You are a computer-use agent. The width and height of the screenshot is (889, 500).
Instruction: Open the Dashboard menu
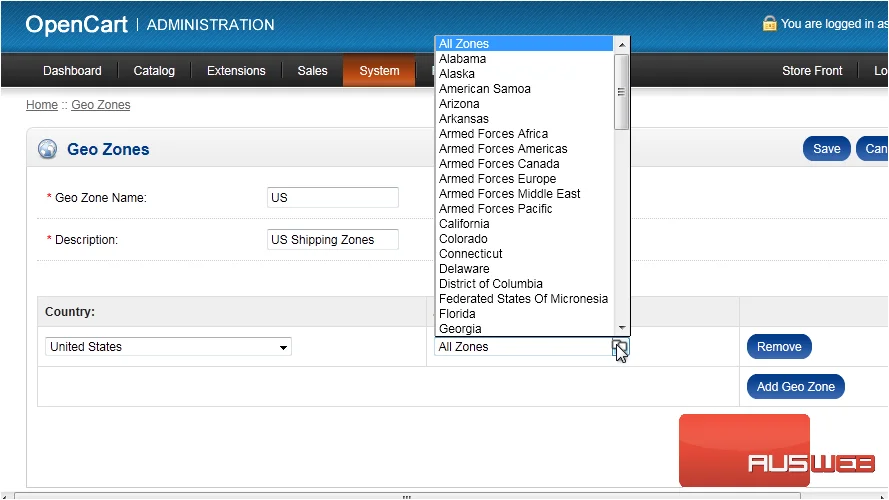point(72,71)
